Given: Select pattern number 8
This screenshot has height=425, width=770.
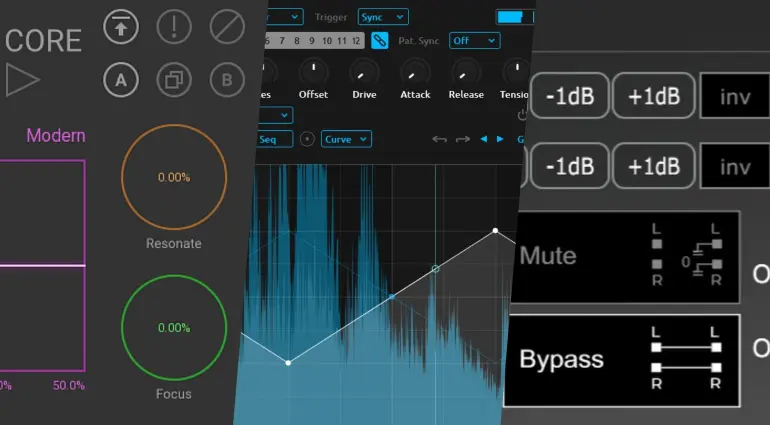Looking at the screenshot, I should coord(297,41).
